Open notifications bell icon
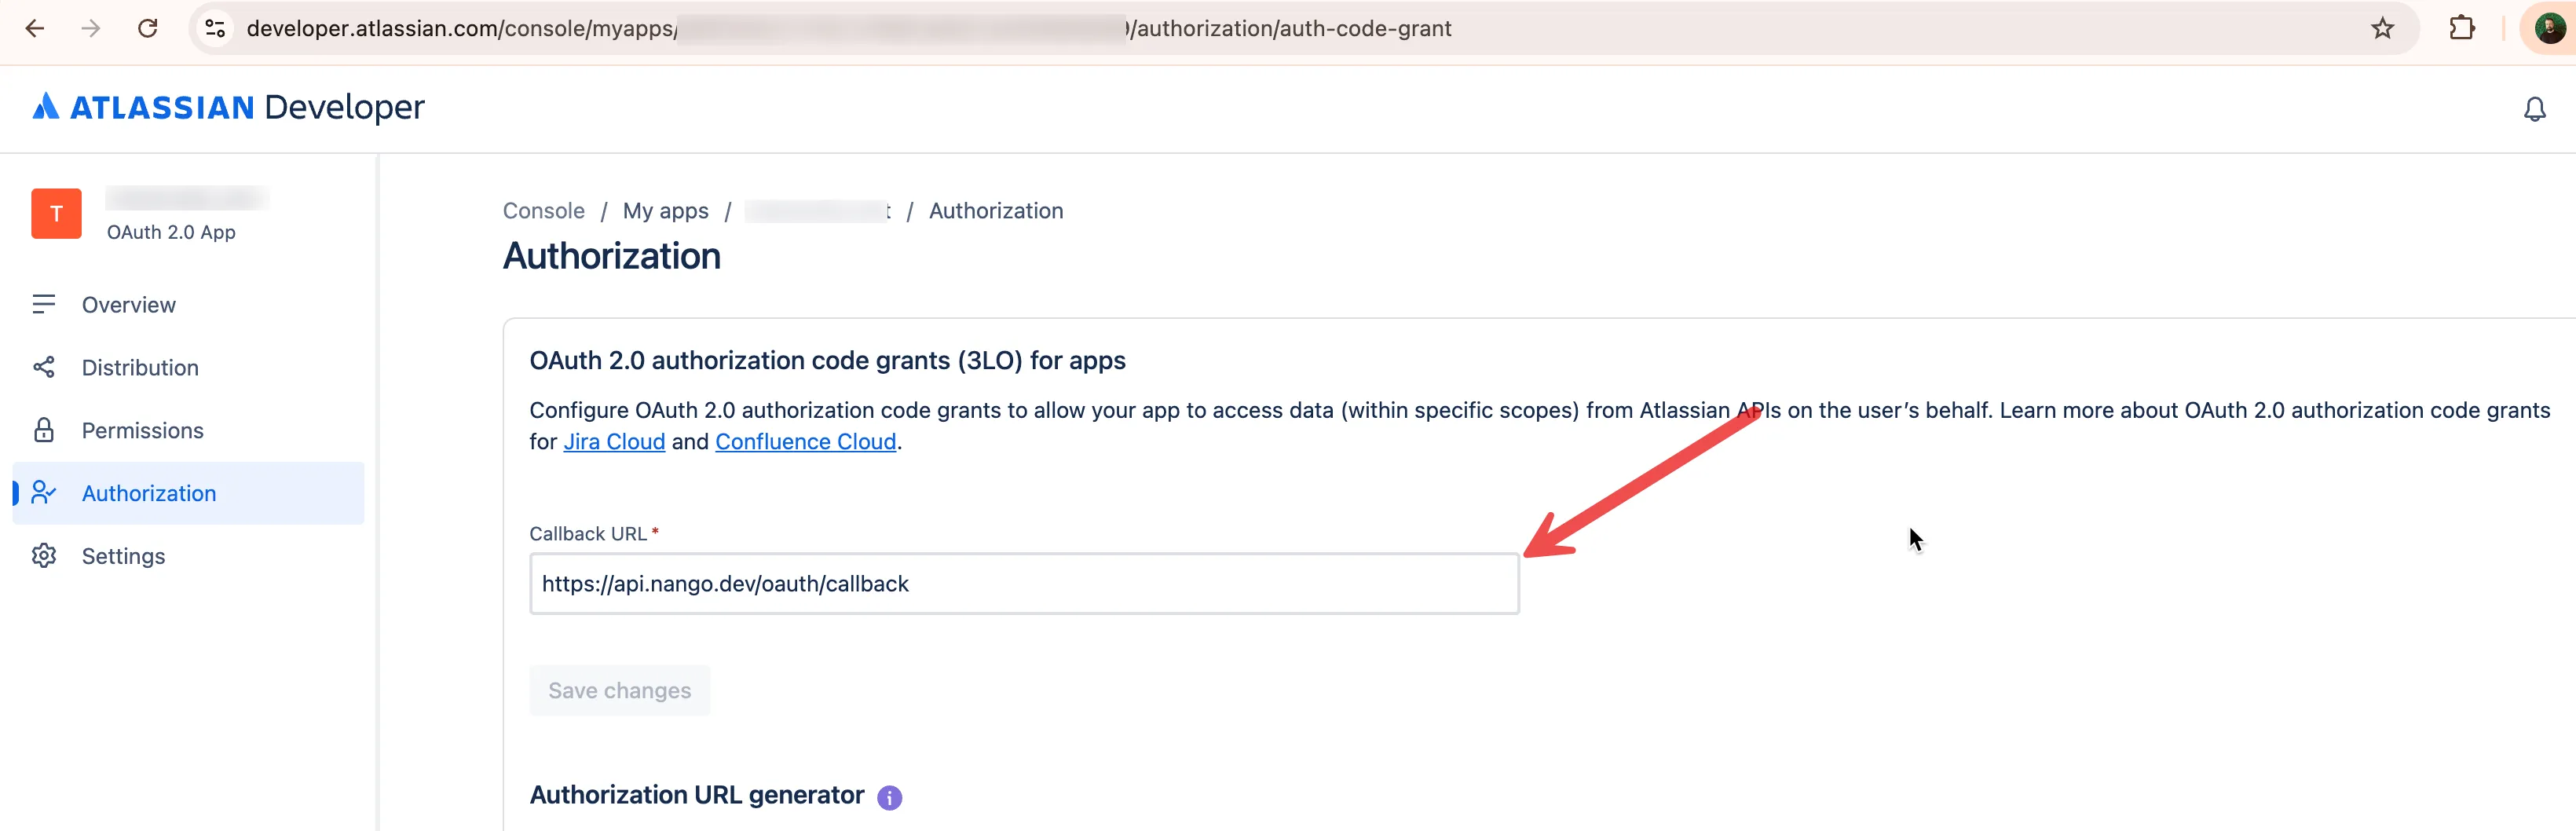This screenshot has width=2576, height=831. (2534, 109)
